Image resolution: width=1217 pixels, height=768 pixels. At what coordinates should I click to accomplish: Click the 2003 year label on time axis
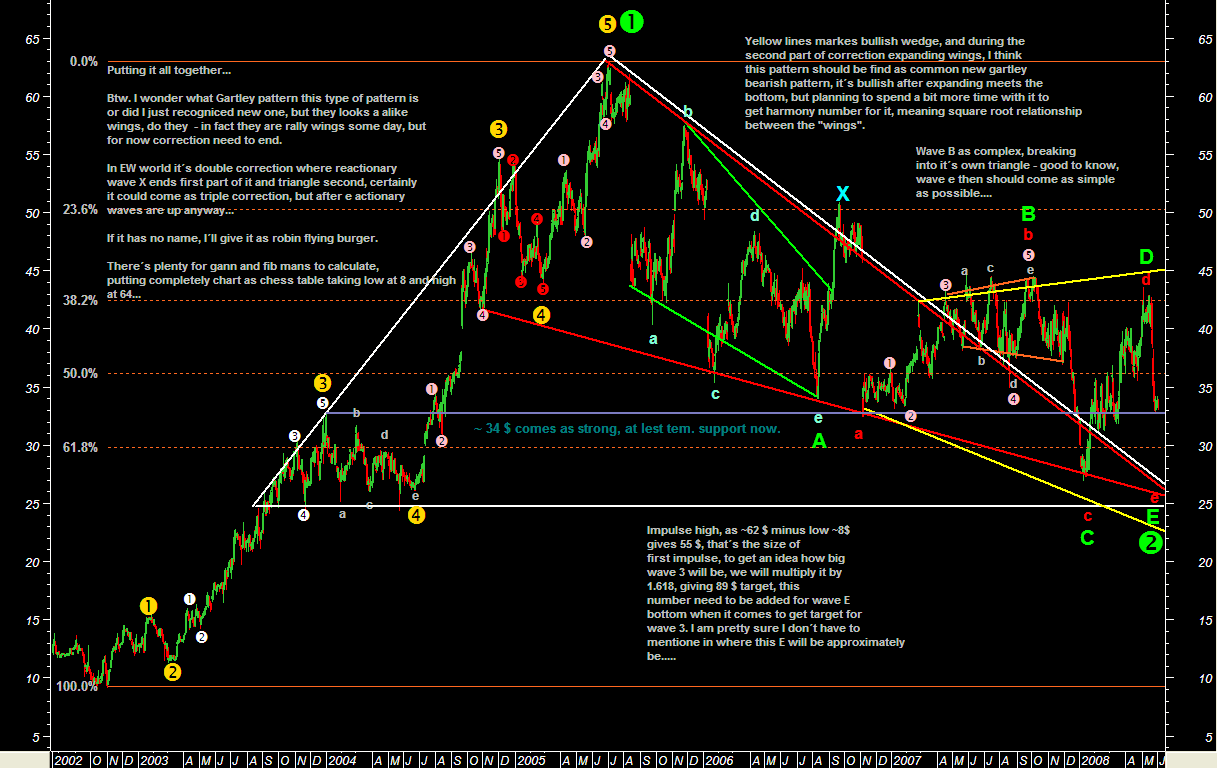tap(153, 760)
